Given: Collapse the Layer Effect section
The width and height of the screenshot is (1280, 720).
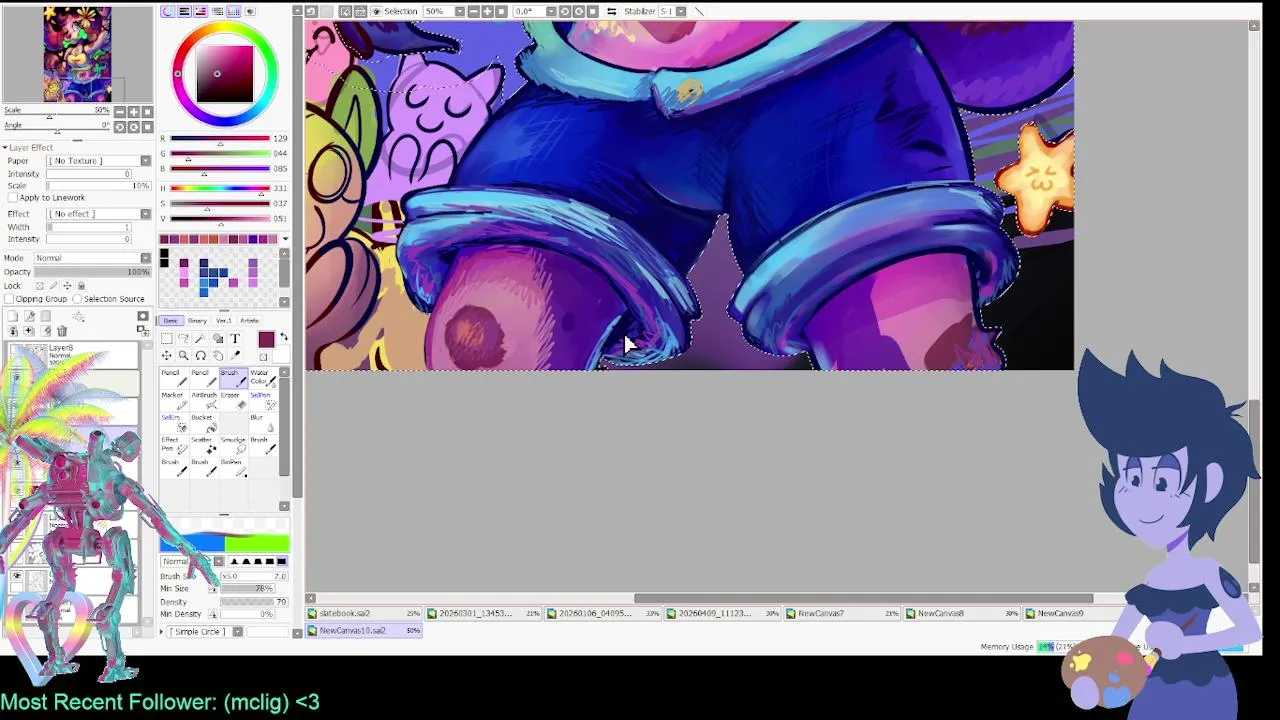Looking at the screenshot, I should (x=5, y=148).
